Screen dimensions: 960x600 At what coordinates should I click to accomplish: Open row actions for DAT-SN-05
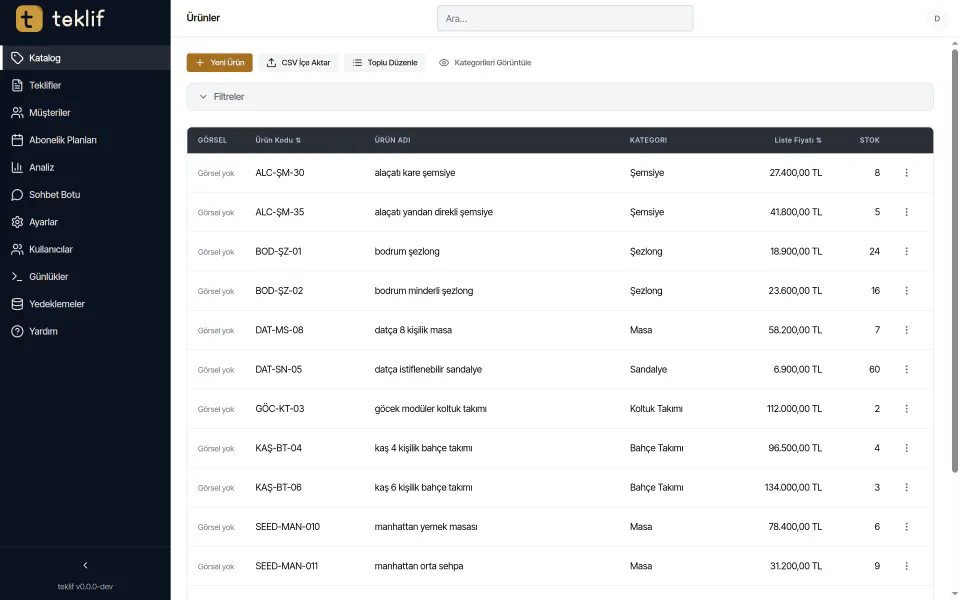[x=906, y=369]
